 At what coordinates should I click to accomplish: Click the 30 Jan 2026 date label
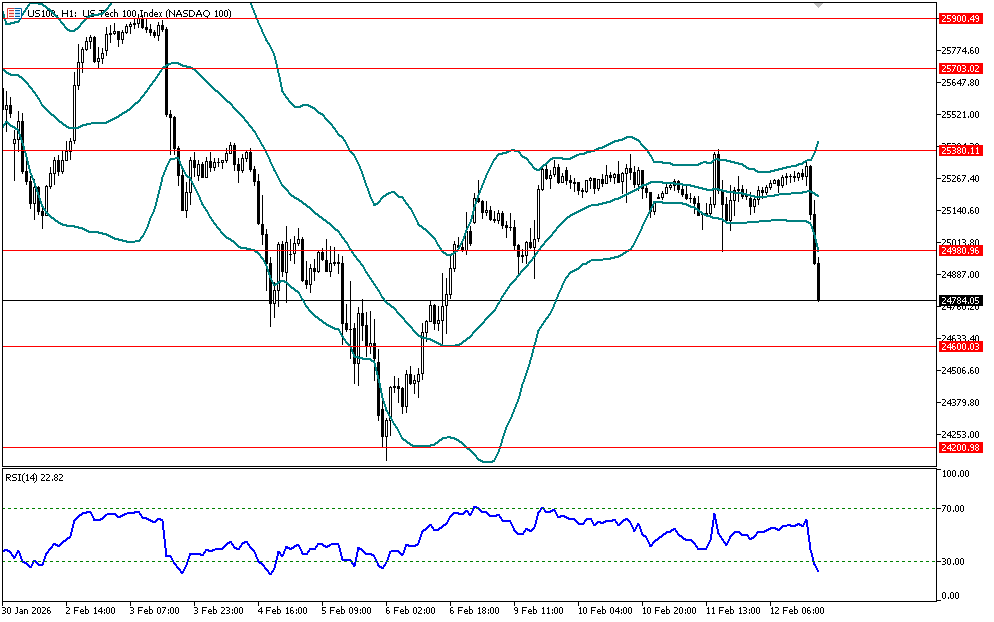(27, 609)
